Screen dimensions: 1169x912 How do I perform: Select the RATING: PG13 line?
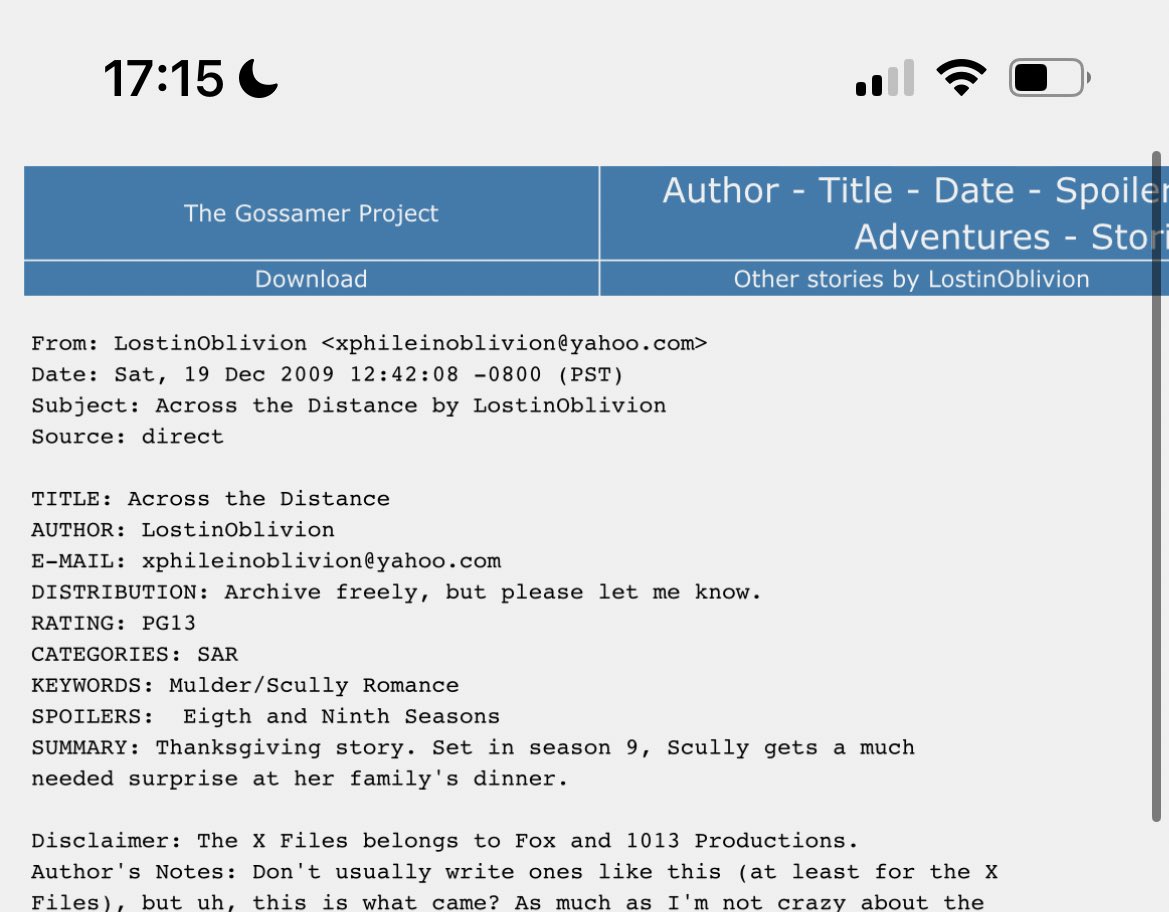point(113,623)
